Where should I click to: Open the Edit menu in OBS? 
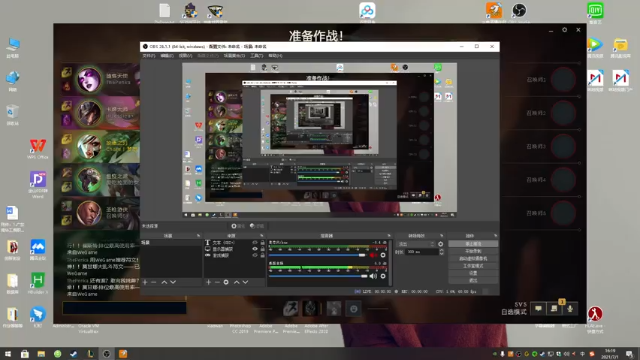[x=167, y=56]
